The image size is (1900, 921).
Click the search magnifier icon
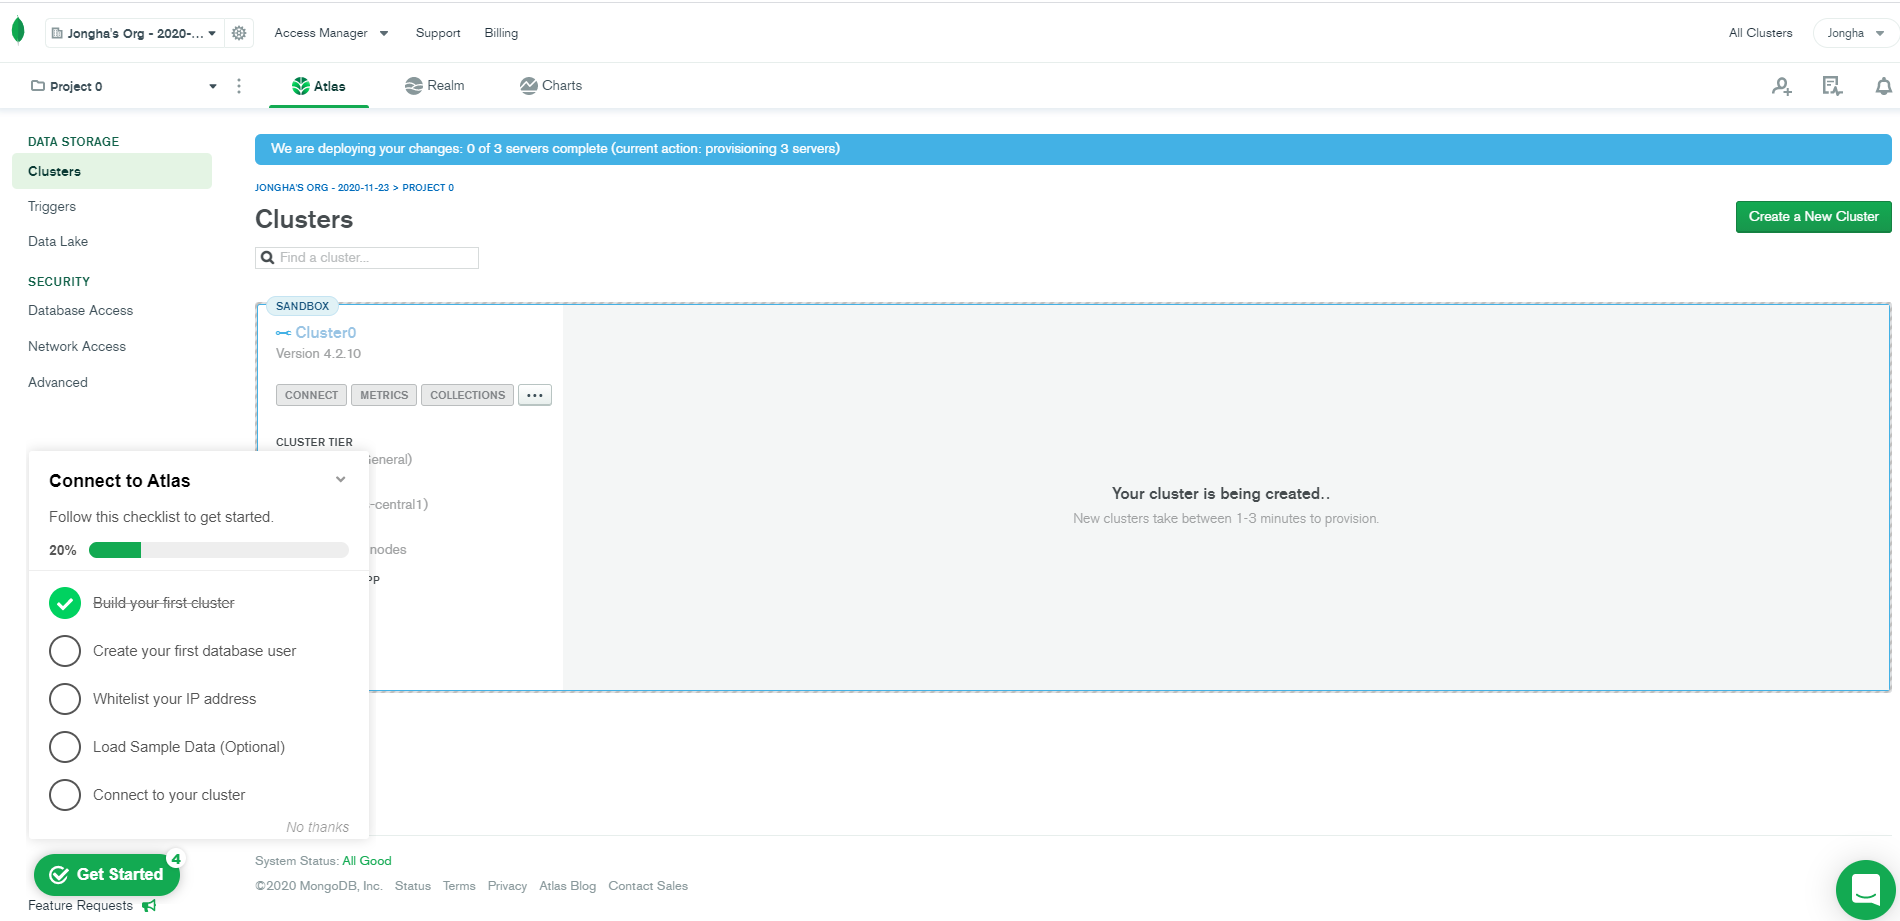coord(267,257)
